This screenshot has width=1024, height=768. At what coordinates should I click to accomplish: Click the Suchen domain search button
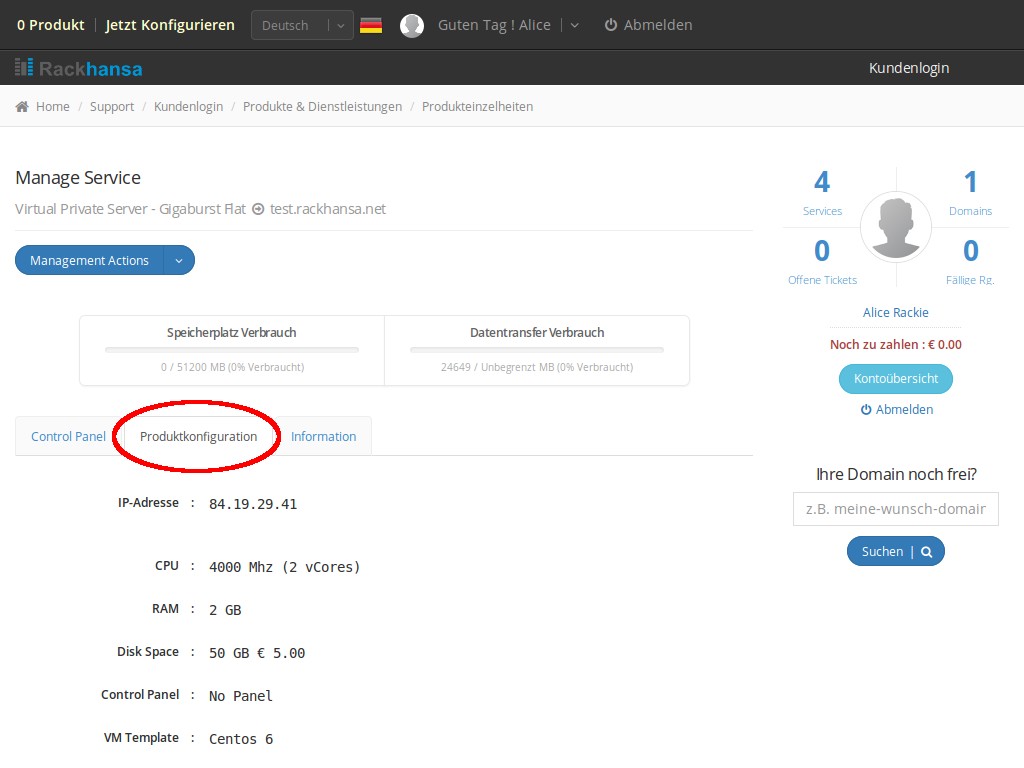click(x=895, y=551)
